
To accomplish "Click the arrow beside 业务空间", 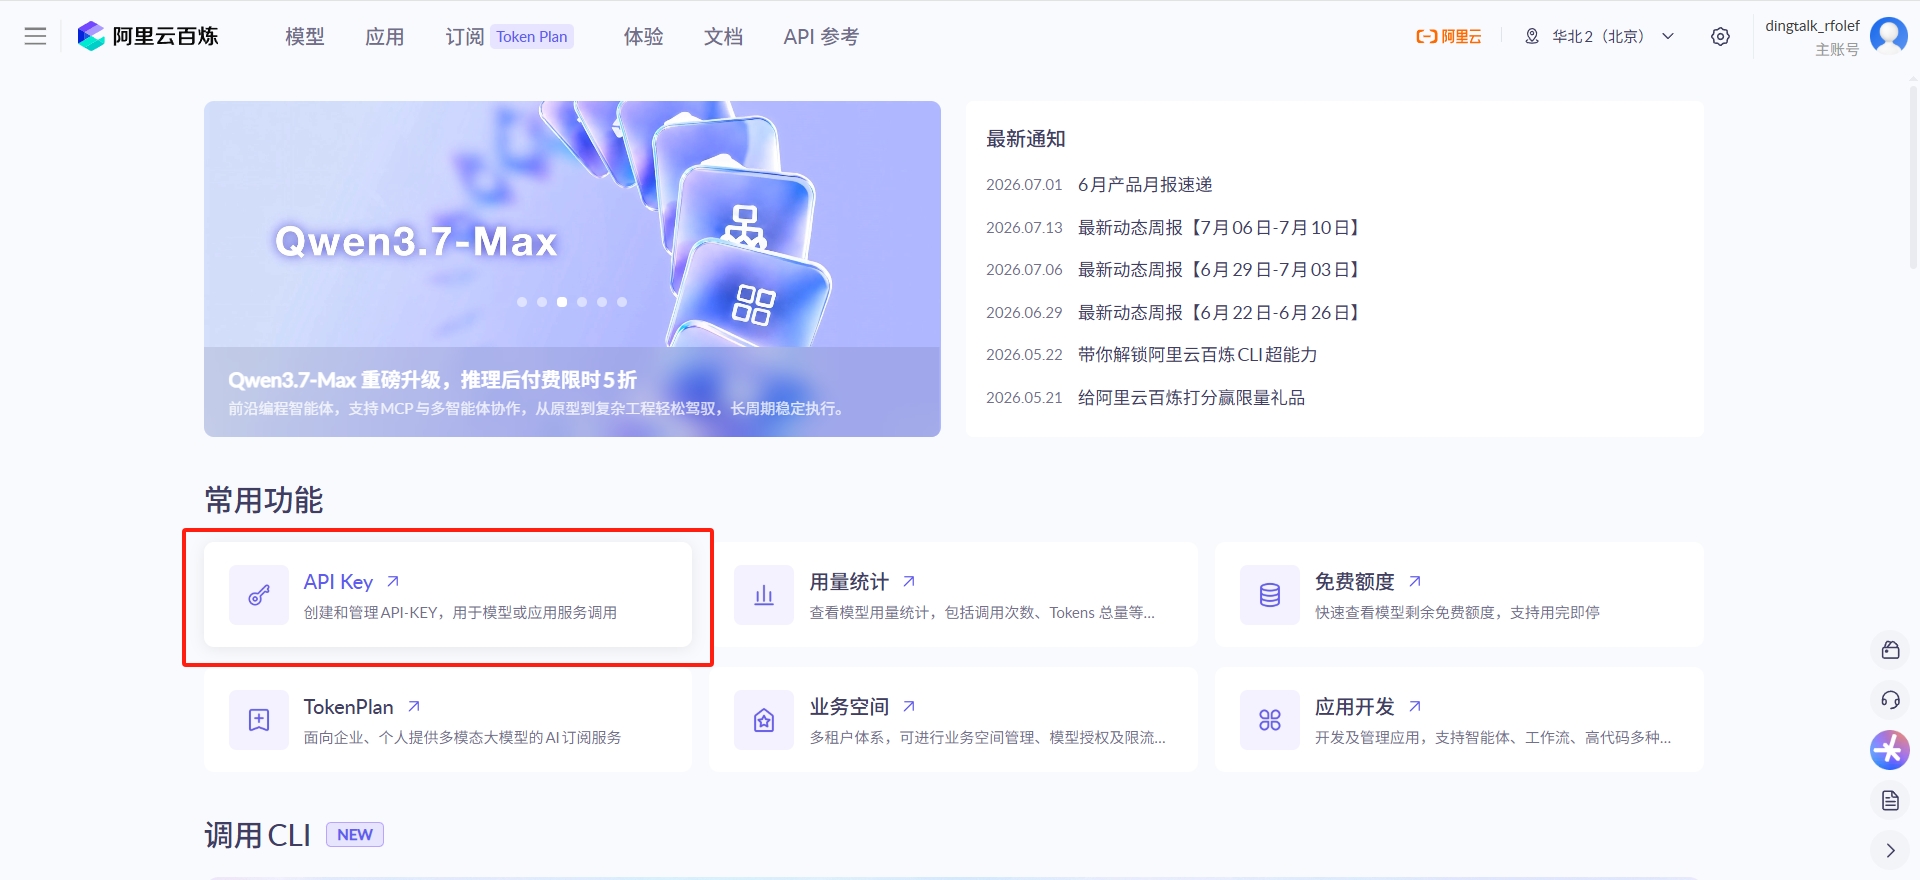I will tap(909, 706).
